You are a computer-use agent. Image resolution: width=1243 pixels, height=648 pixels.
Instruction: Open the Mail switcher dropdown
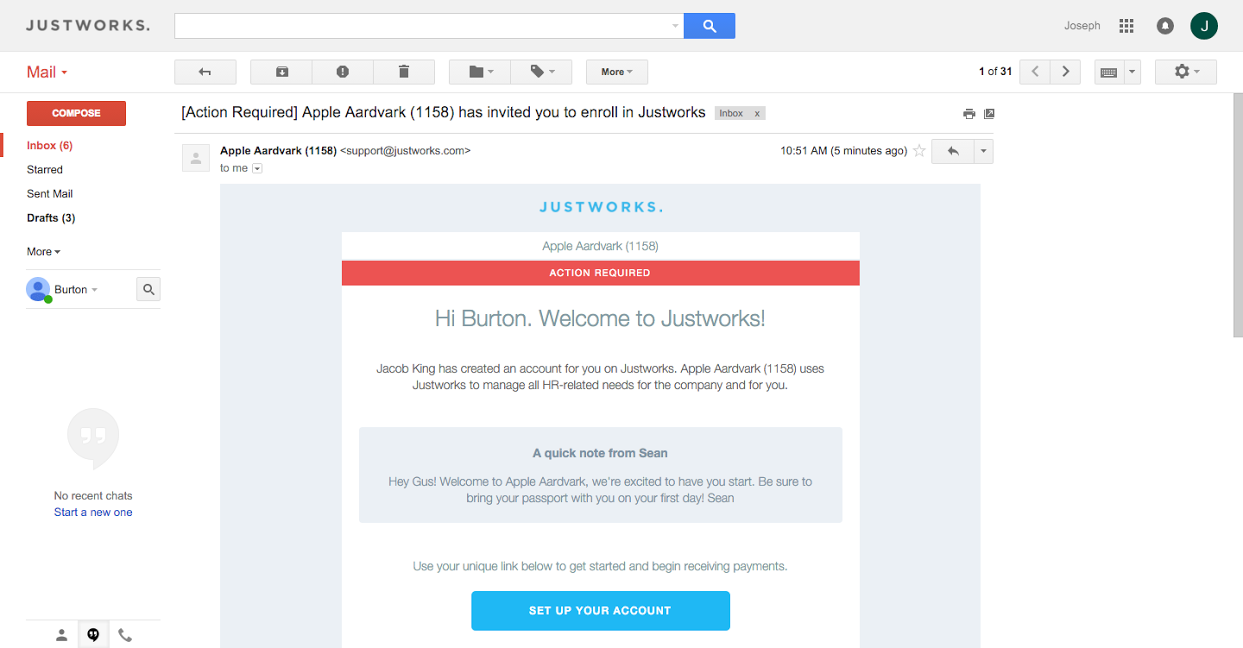click(x=47, y=72)
